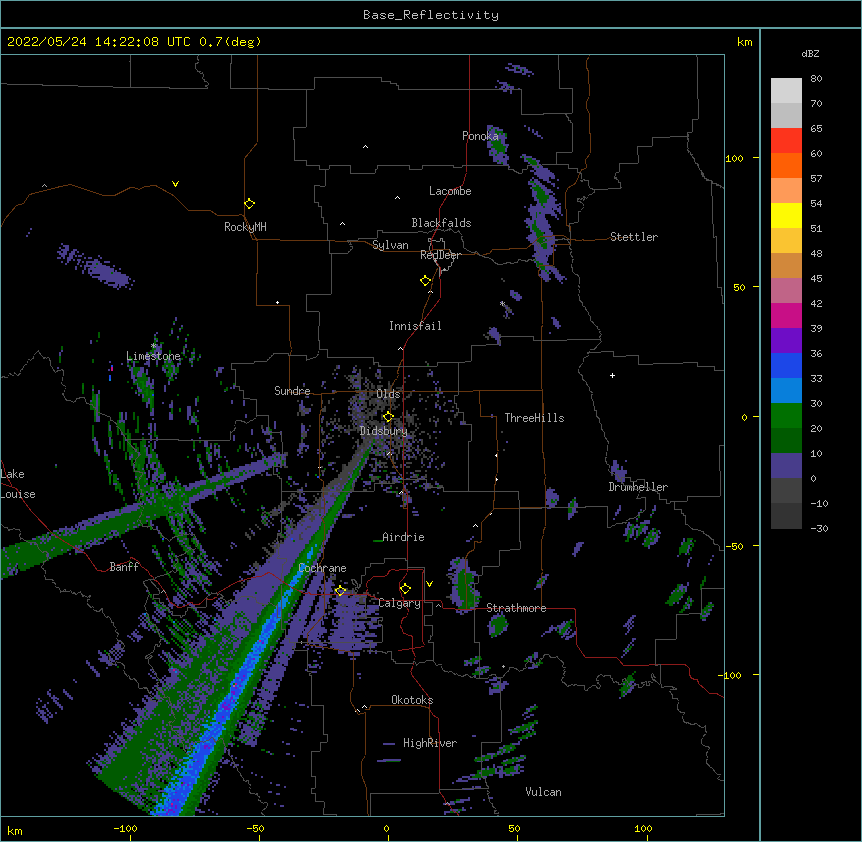Click the Banff label
The image size is (862, 842).
coord(124,567)
